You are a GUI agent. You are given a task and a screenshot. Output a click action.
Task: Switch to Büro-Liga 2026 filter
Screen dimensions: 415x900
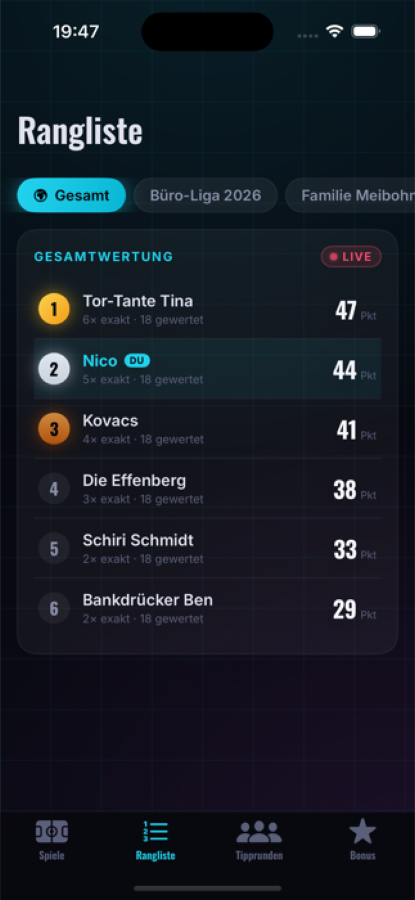coord(205,195)
